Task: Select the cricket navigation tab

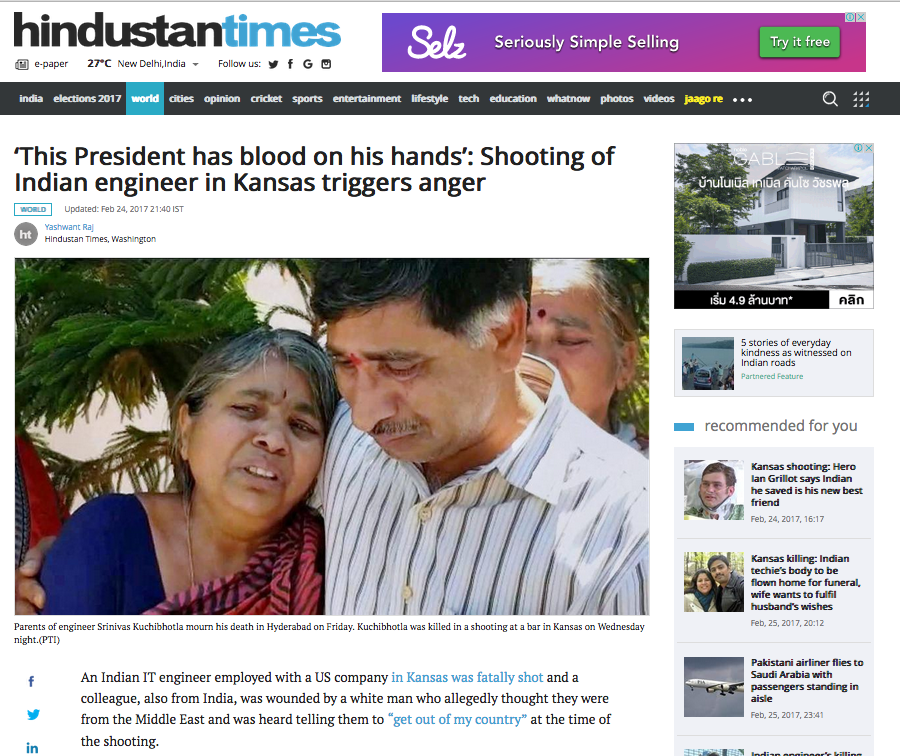Action: (266, 99)
